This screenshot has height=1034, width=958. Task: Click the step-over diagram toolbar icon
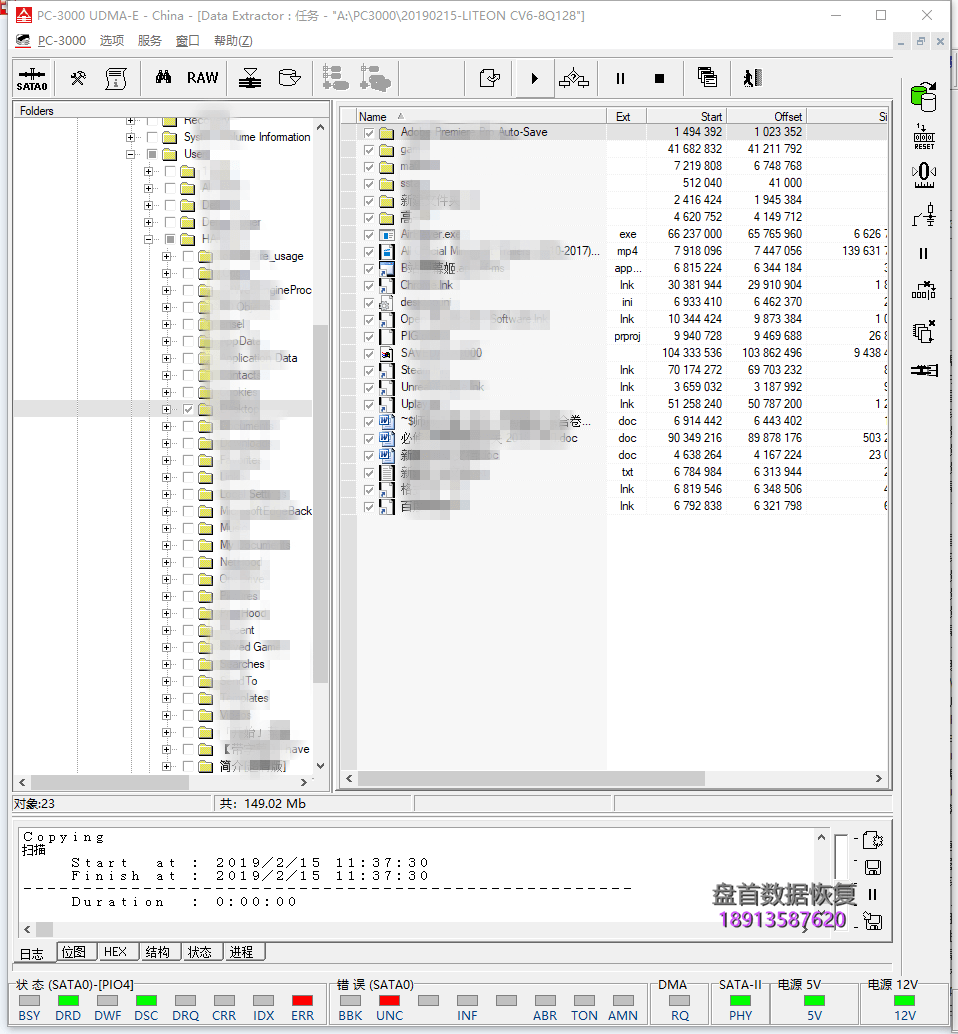pyautogui.click(x=574, y=78)
